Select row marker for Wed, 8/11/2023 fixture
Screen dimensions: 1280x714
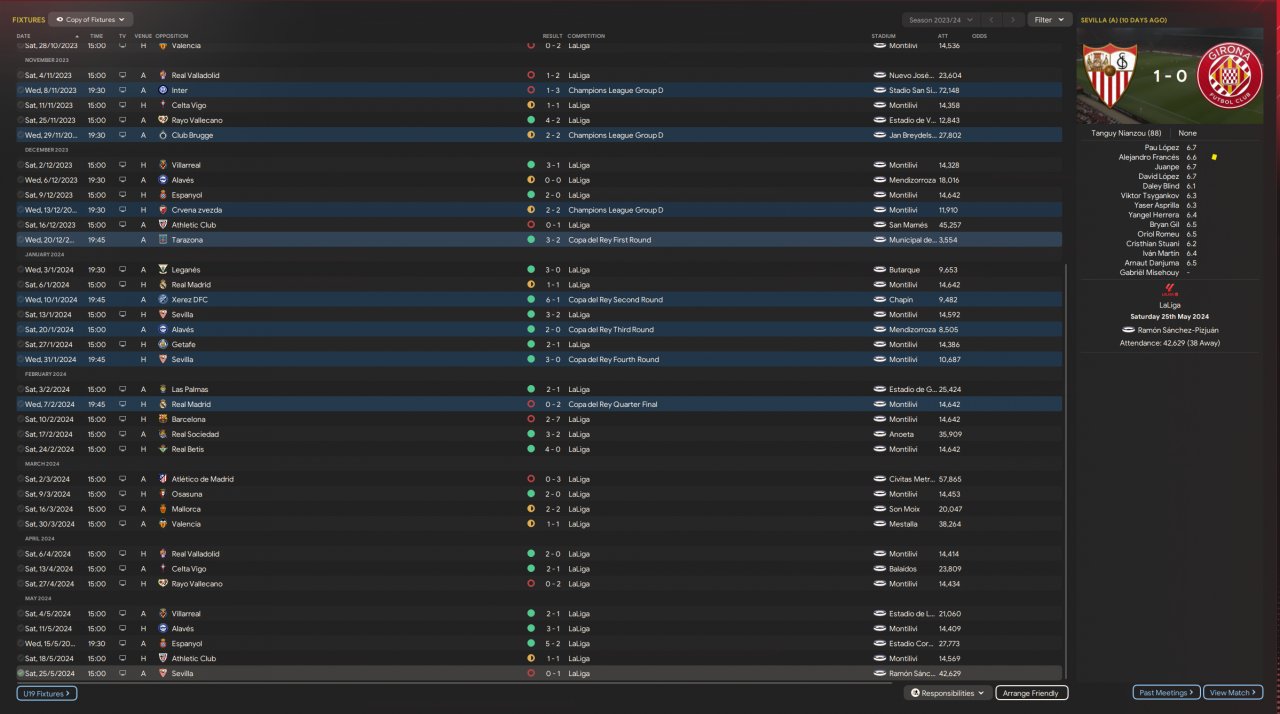click(21, 90)
